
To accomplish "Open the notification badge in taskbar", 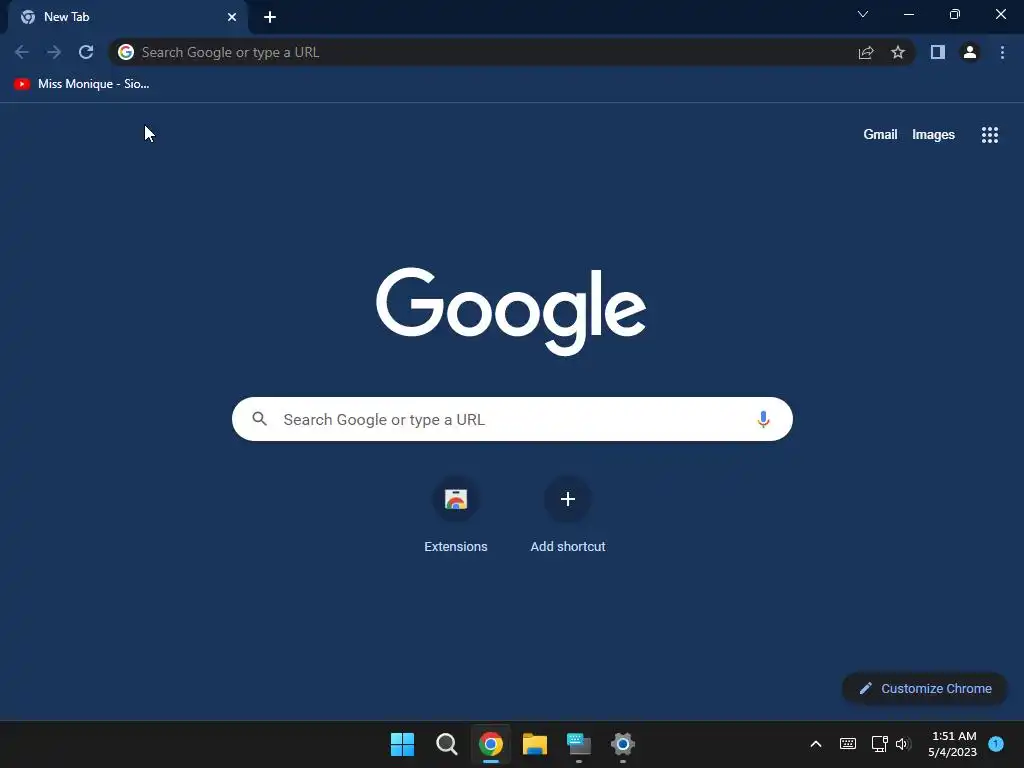I will [996, 744].
